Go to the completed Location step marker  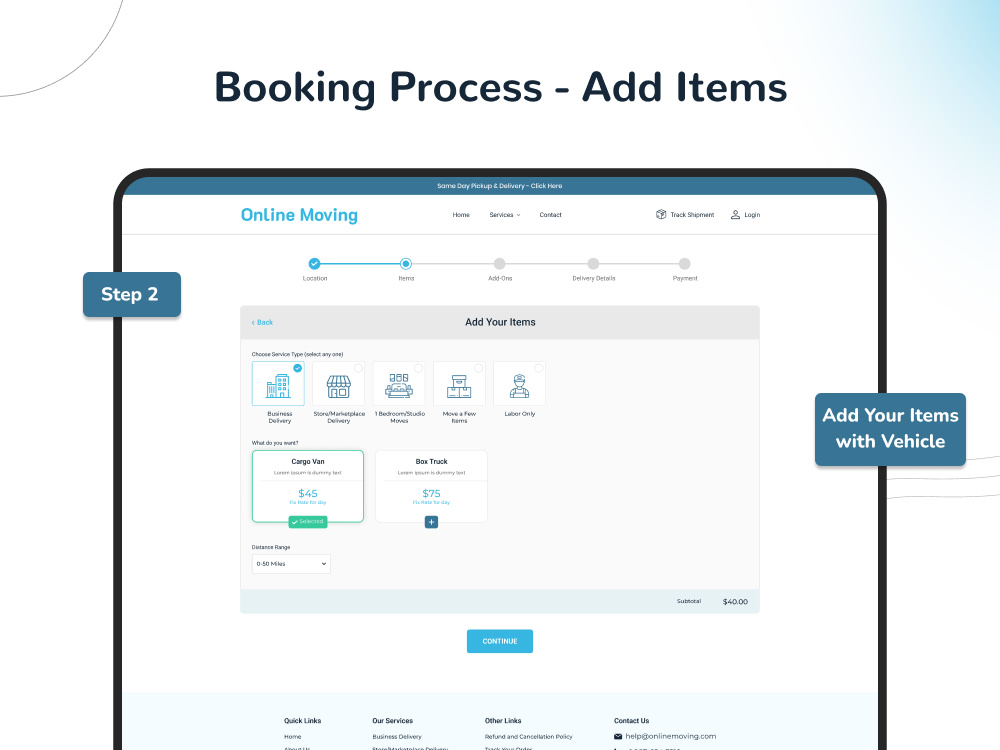click(x=314, y=263)
